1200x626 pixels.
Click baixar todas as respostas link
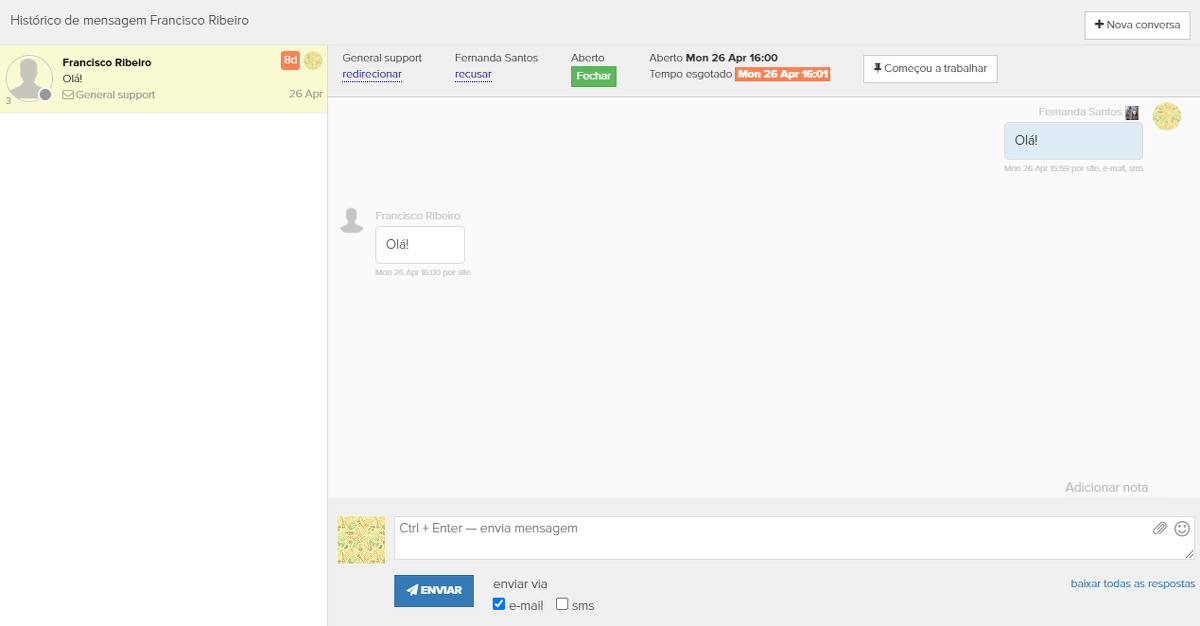tap(1132, 584)
